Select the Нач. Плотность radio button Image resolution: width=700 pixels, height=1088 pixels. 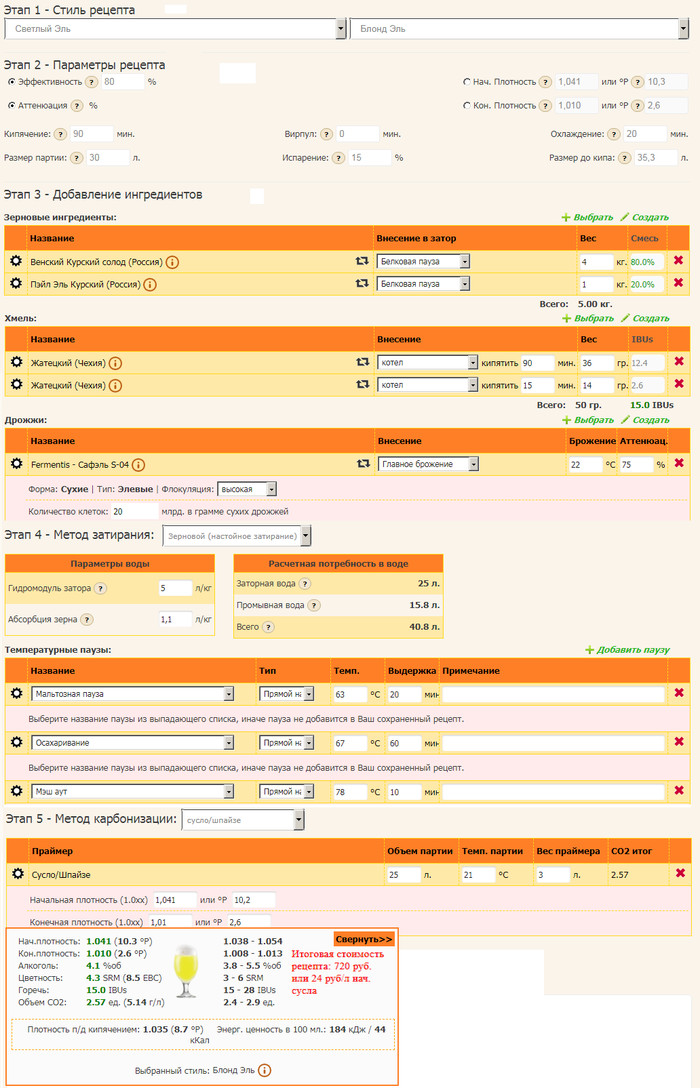467,82
